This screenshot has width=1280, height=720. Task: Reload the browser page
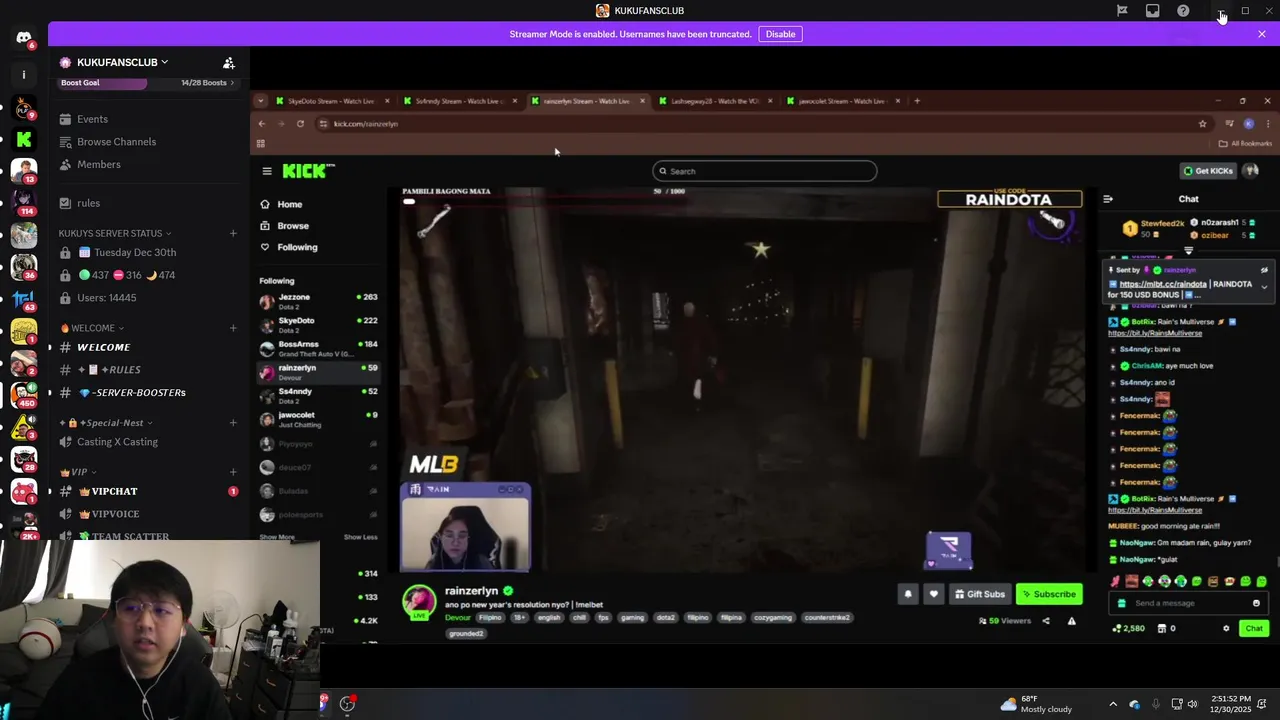pos(300,124)
